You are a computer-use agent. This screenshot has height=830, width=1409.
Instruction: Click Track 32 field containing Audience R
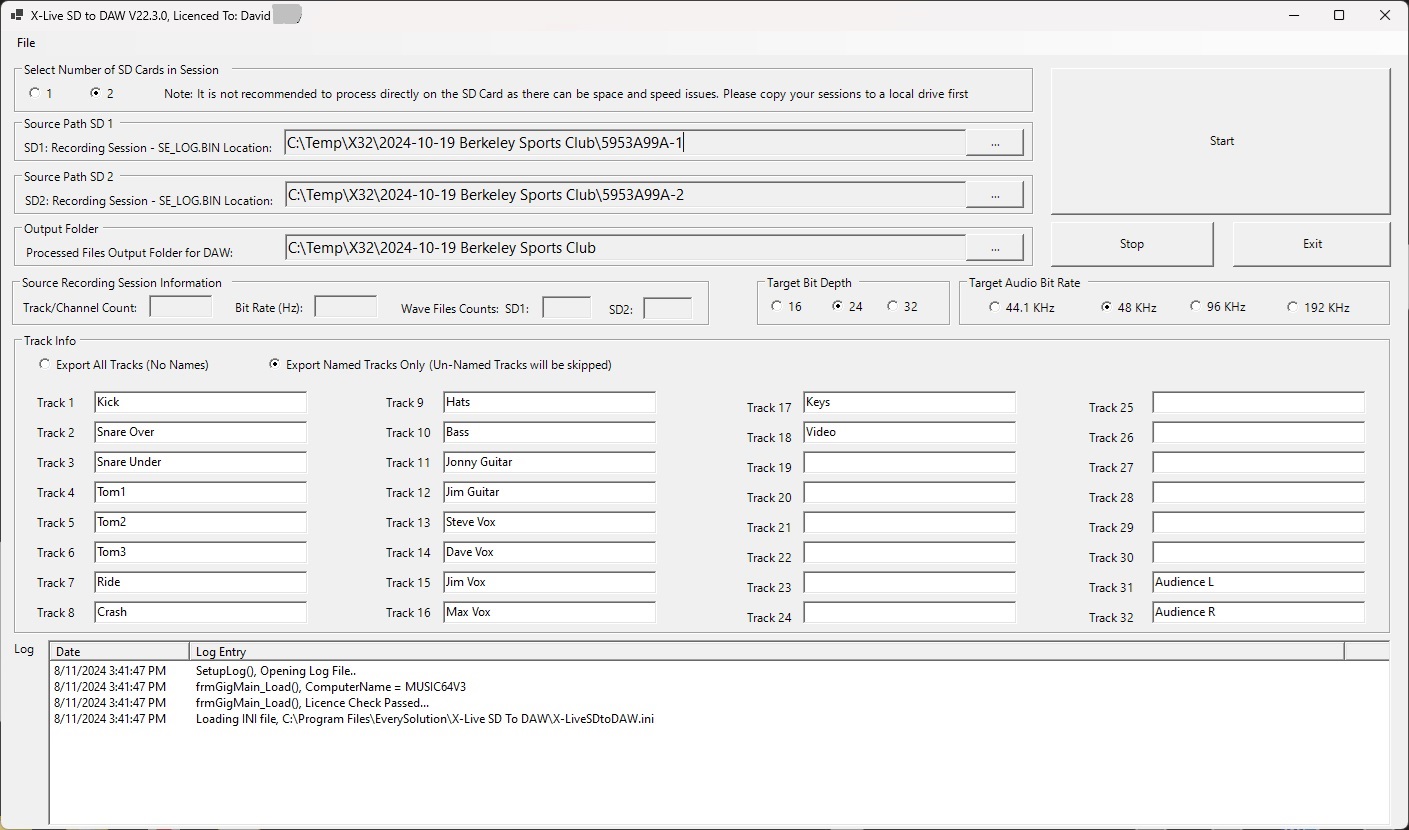coord(1258,612)
